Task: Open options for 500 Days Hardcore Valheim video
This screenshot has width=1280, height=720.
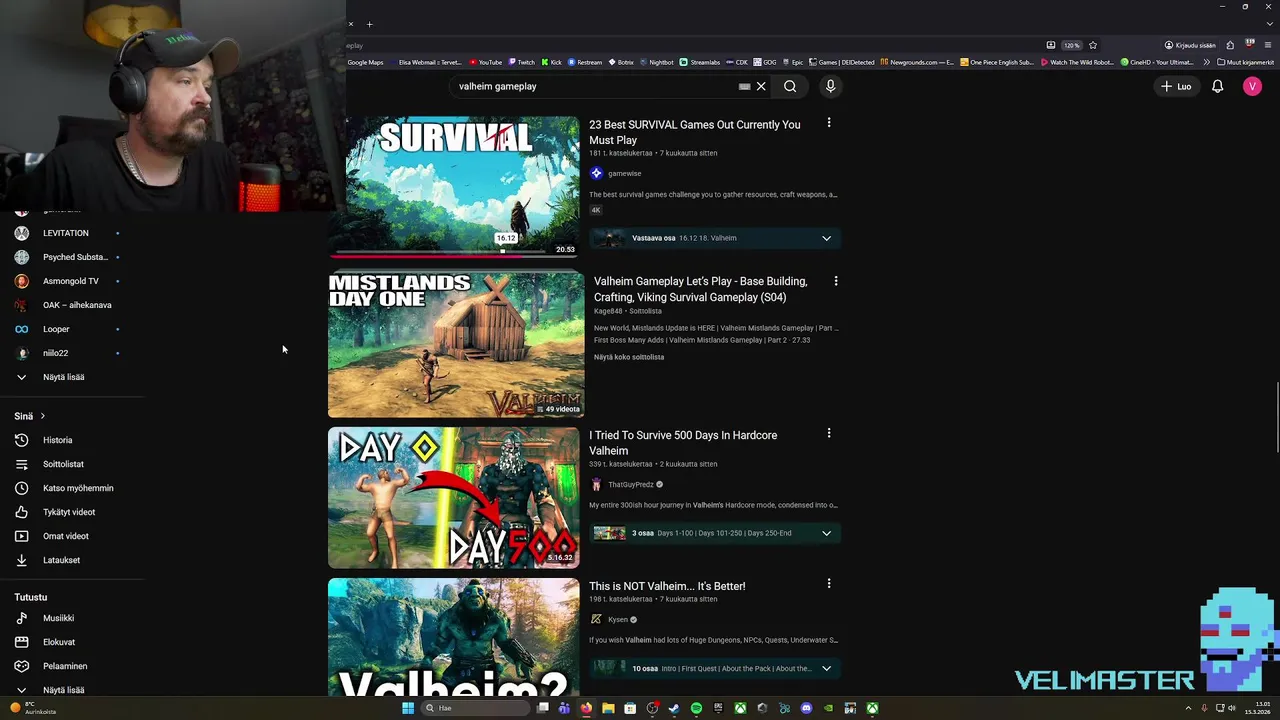Action: click(828, 433)
